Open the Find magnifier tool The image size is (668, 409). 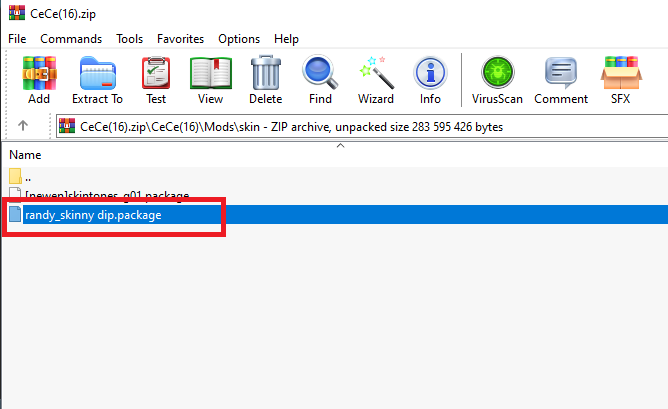(x=320, y=80)
